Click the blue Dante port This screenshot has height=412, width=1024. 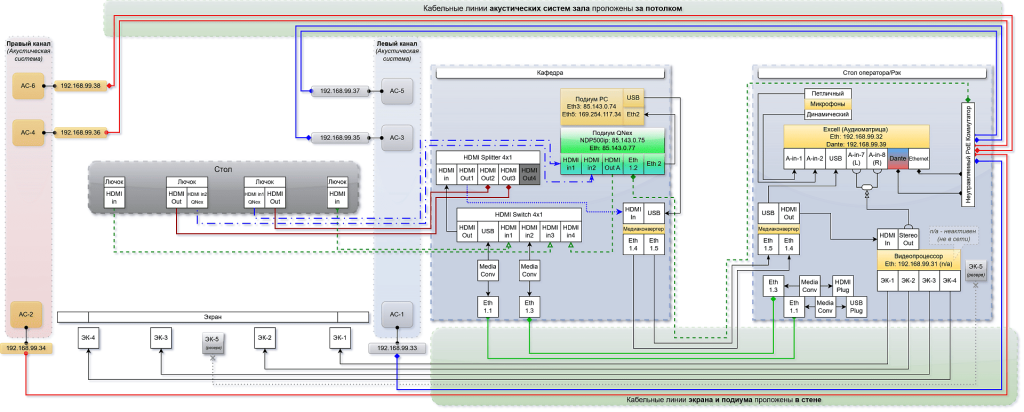tap(897, 159)
